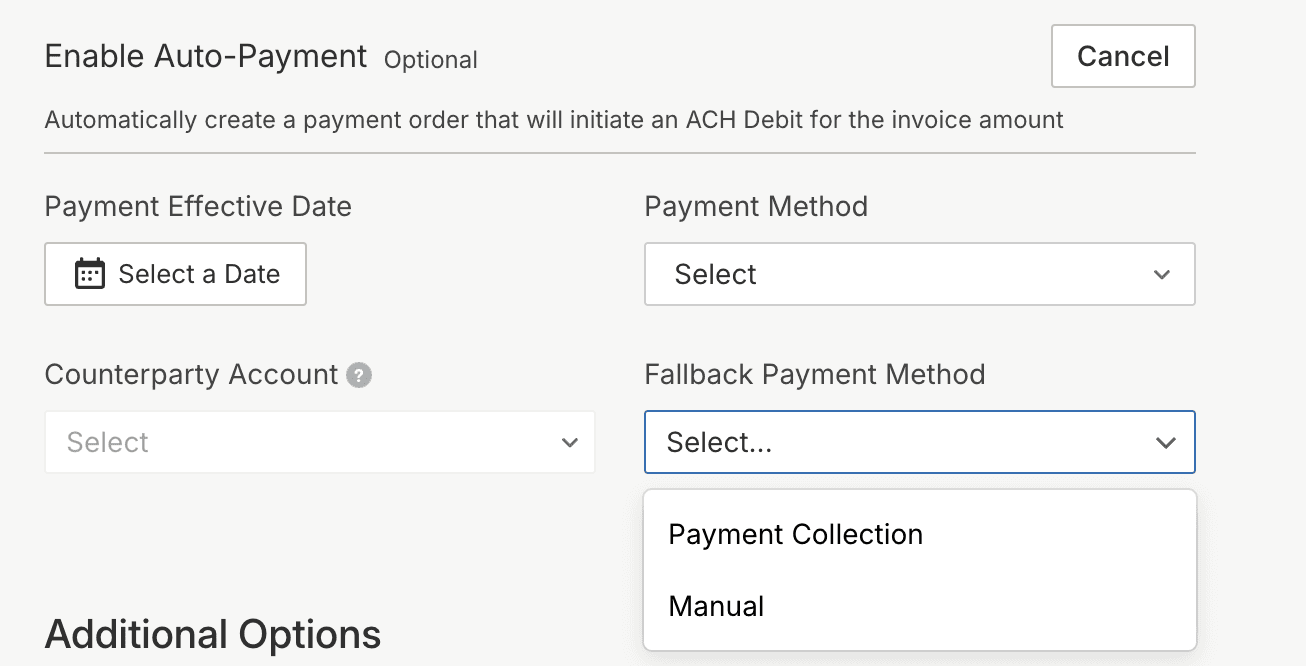This screenshot has width=1306, height=666.
Task: Click the Optional label beside the heading
Action: 430,60
